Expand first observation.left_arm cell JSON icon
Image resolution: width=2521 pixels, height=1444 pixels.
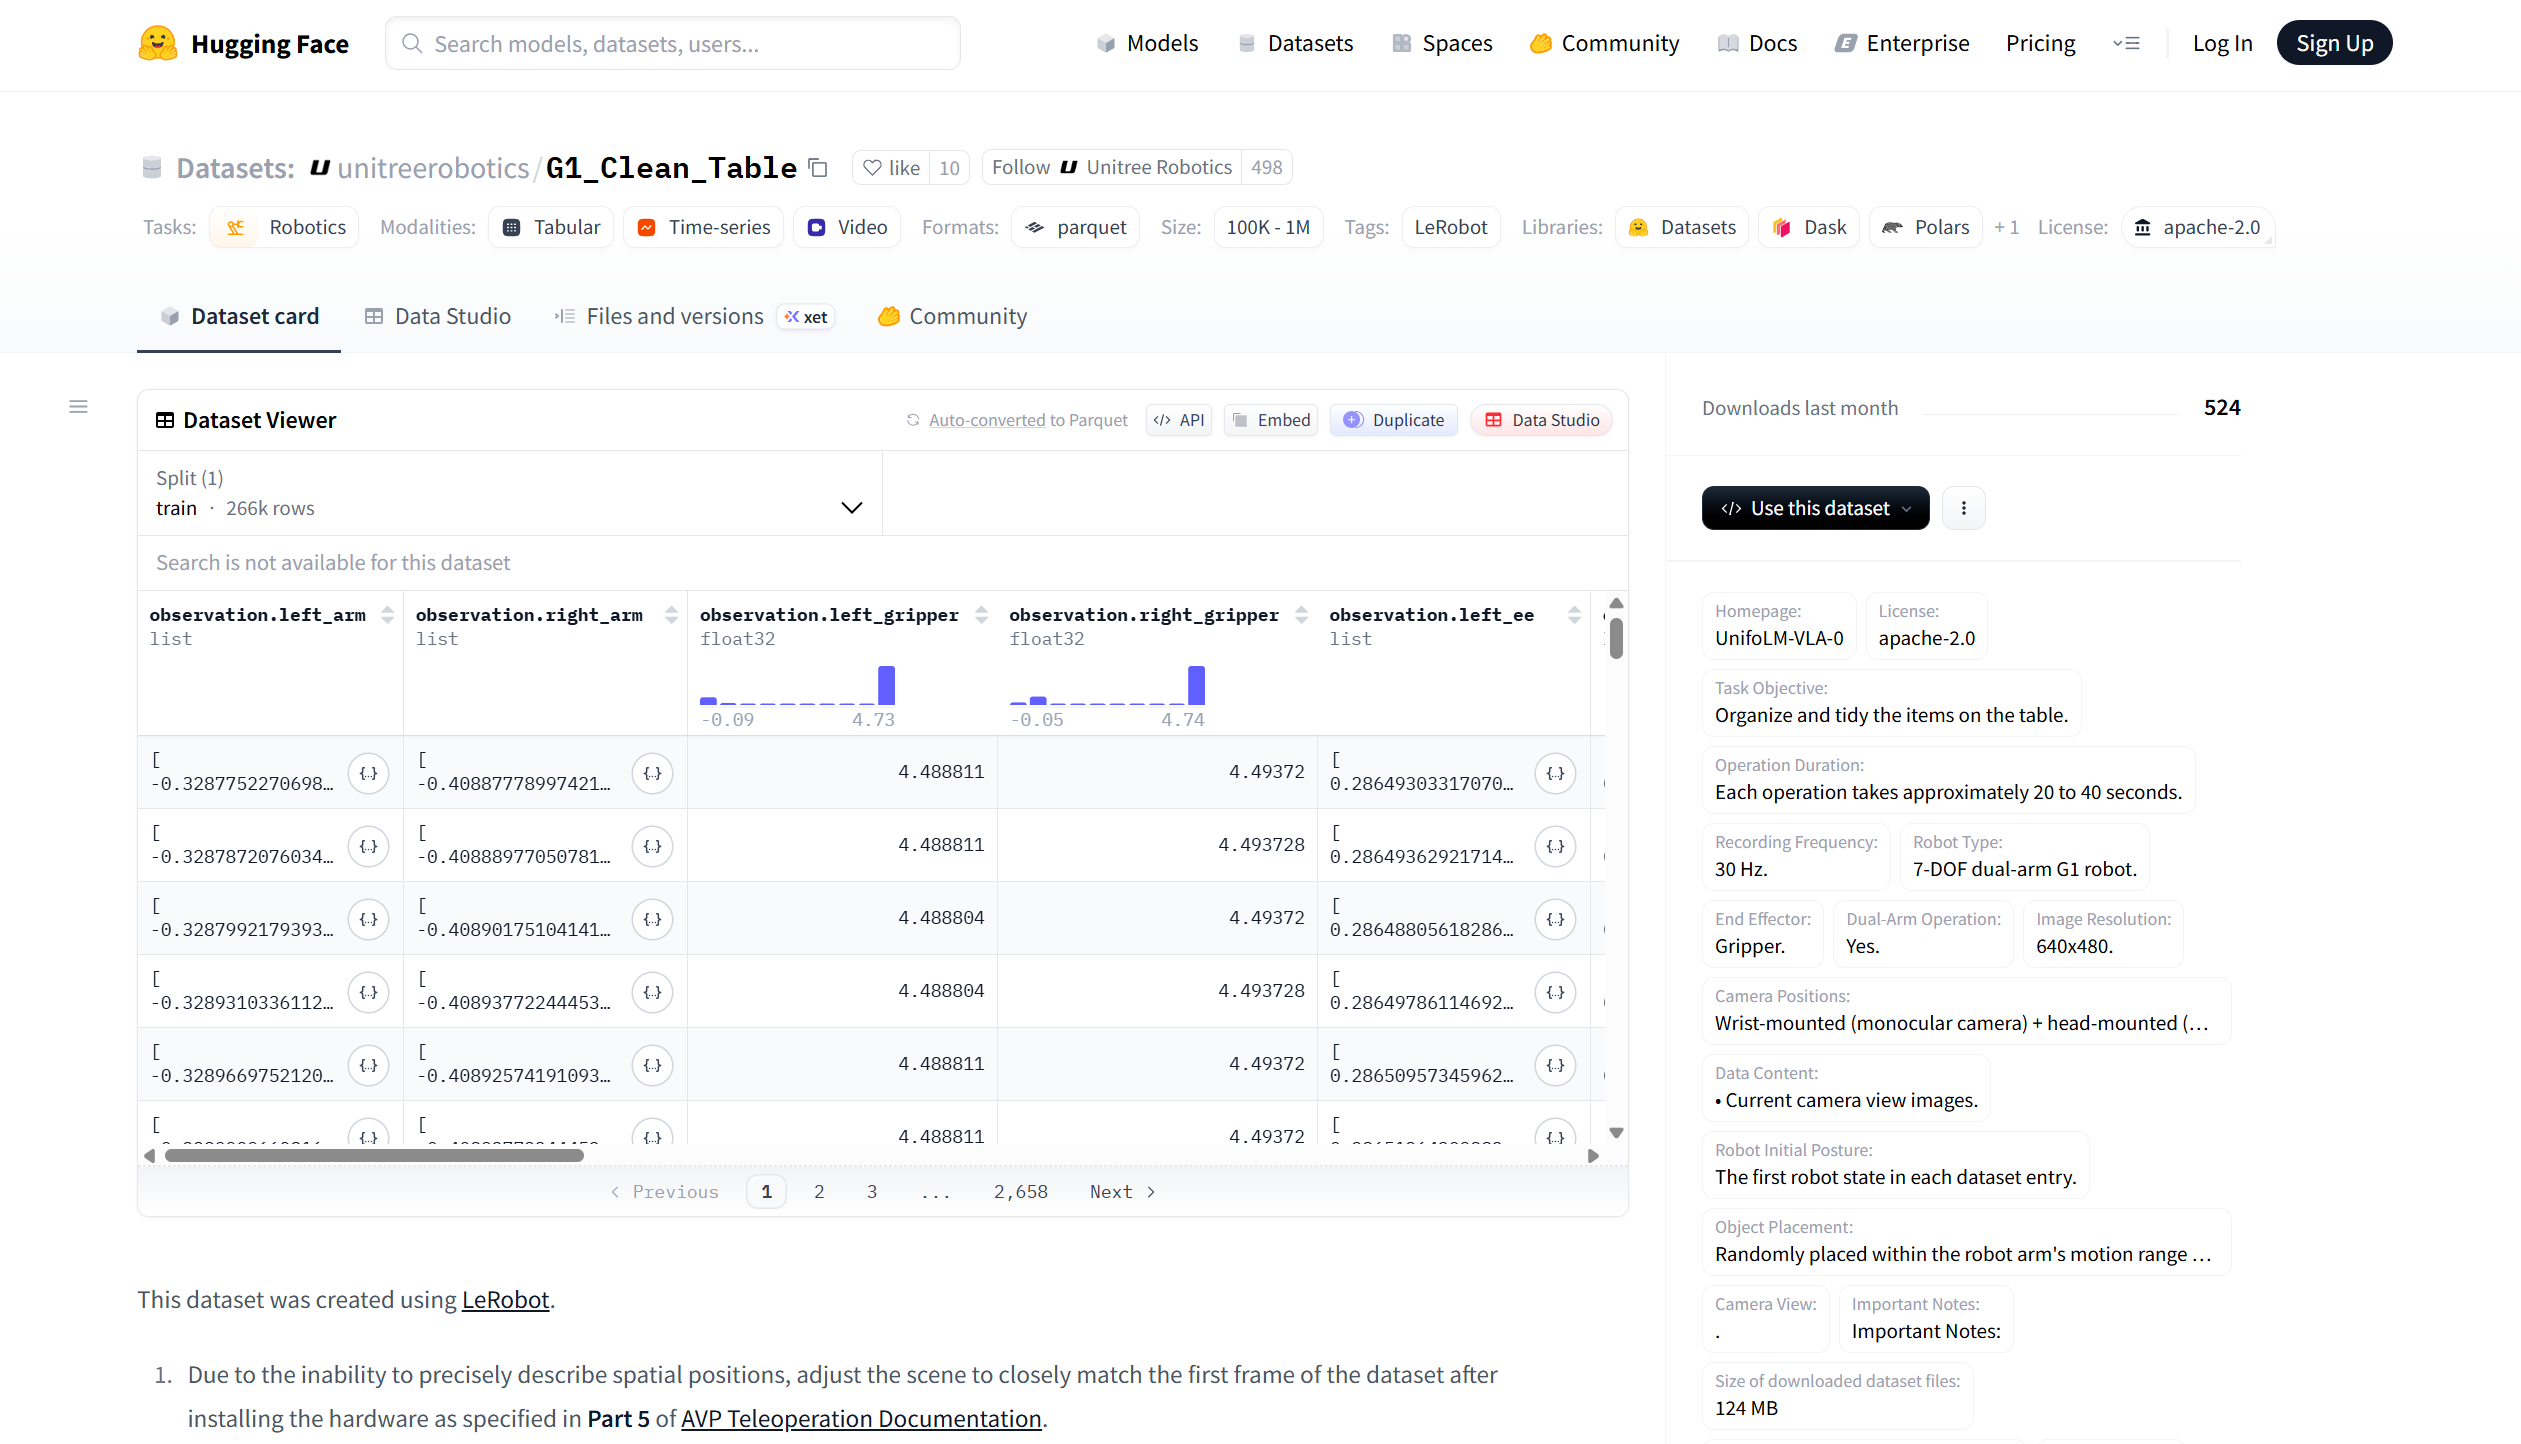coord(368,773)
